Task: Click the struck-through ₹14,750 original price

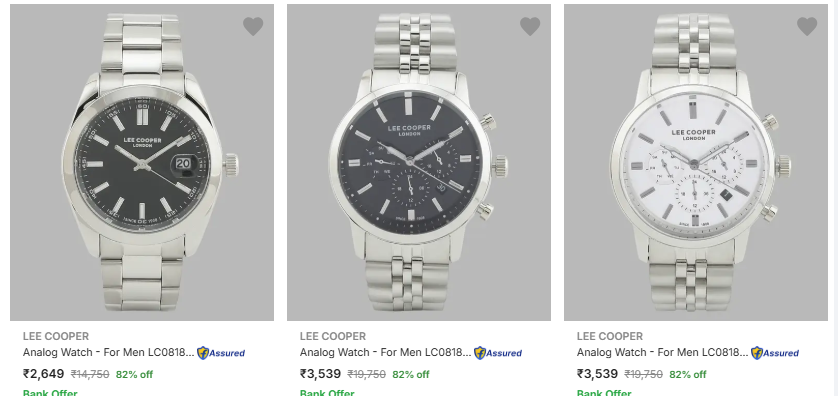Action: (x=90, y=375)
